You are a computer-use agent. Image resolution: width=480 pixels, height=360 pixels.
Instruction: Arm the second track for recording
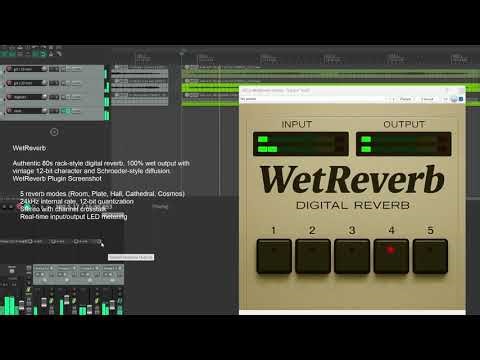pyautogui.click(x=9, y=83)
